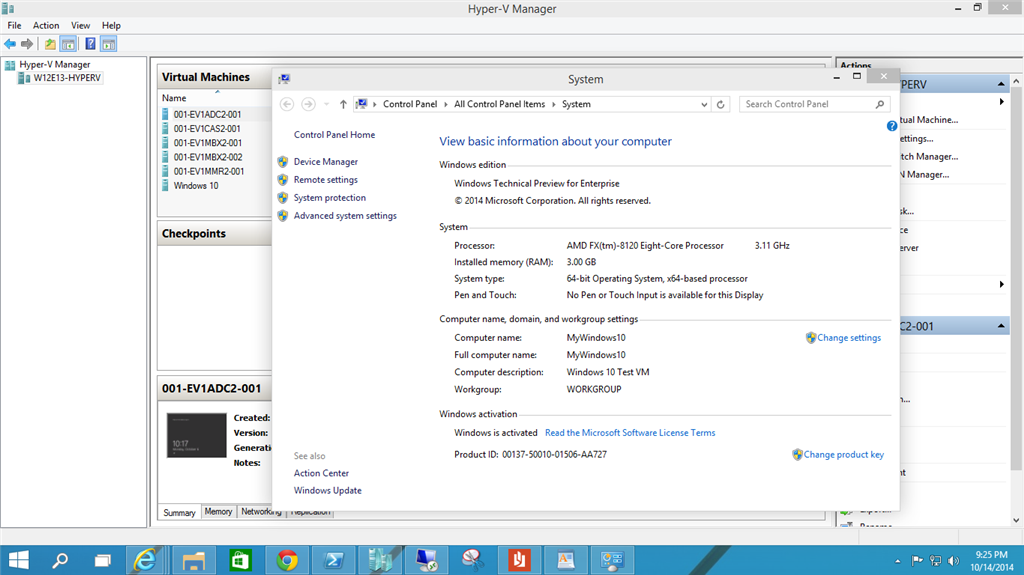Toggle the Show/Hide Console Tree toolbar icon
Image resolution: width=1024 pixels, height=575 pixels.
pyautogui.click(x=68, y=44)
